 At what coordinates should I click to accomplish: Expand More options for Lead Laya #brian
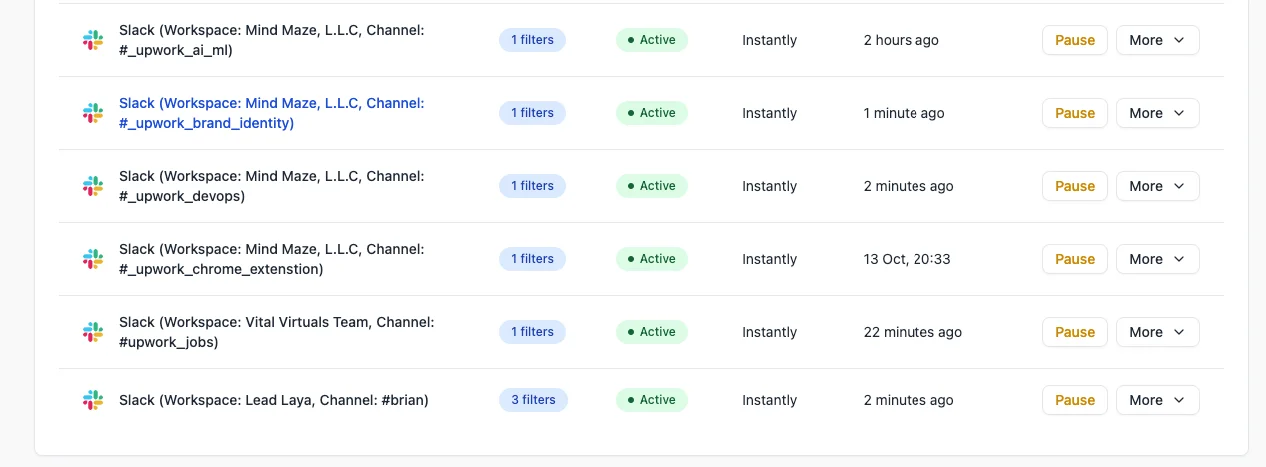point(1157,400)
